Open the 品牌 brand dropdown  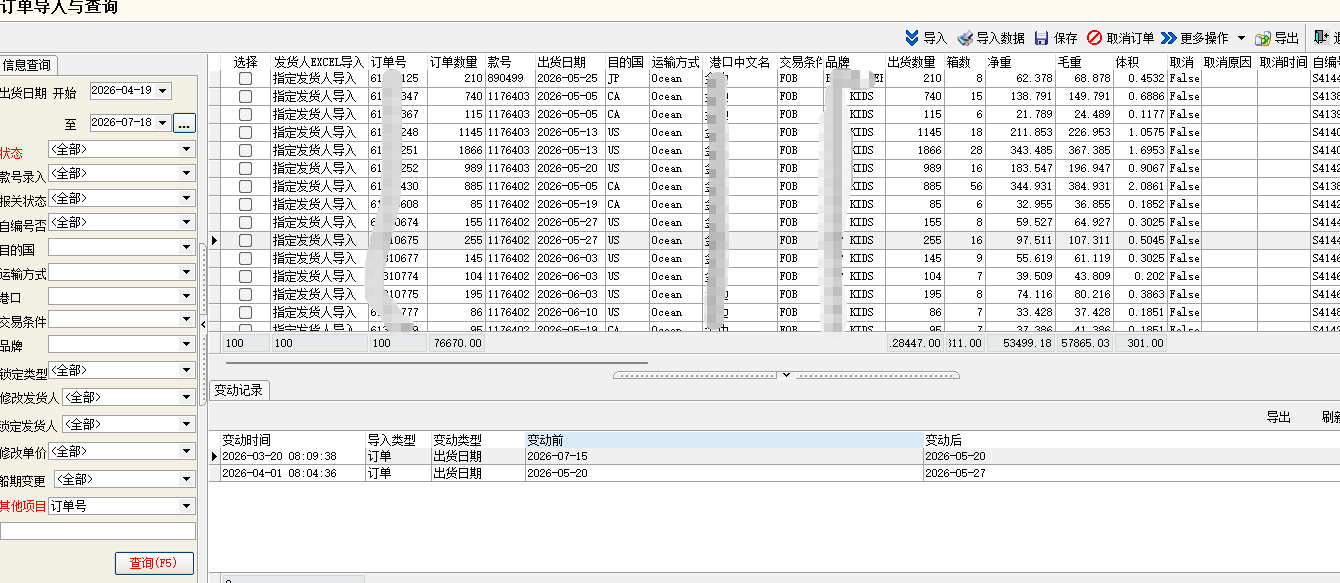pyautogui.click(x=187, y=344)
